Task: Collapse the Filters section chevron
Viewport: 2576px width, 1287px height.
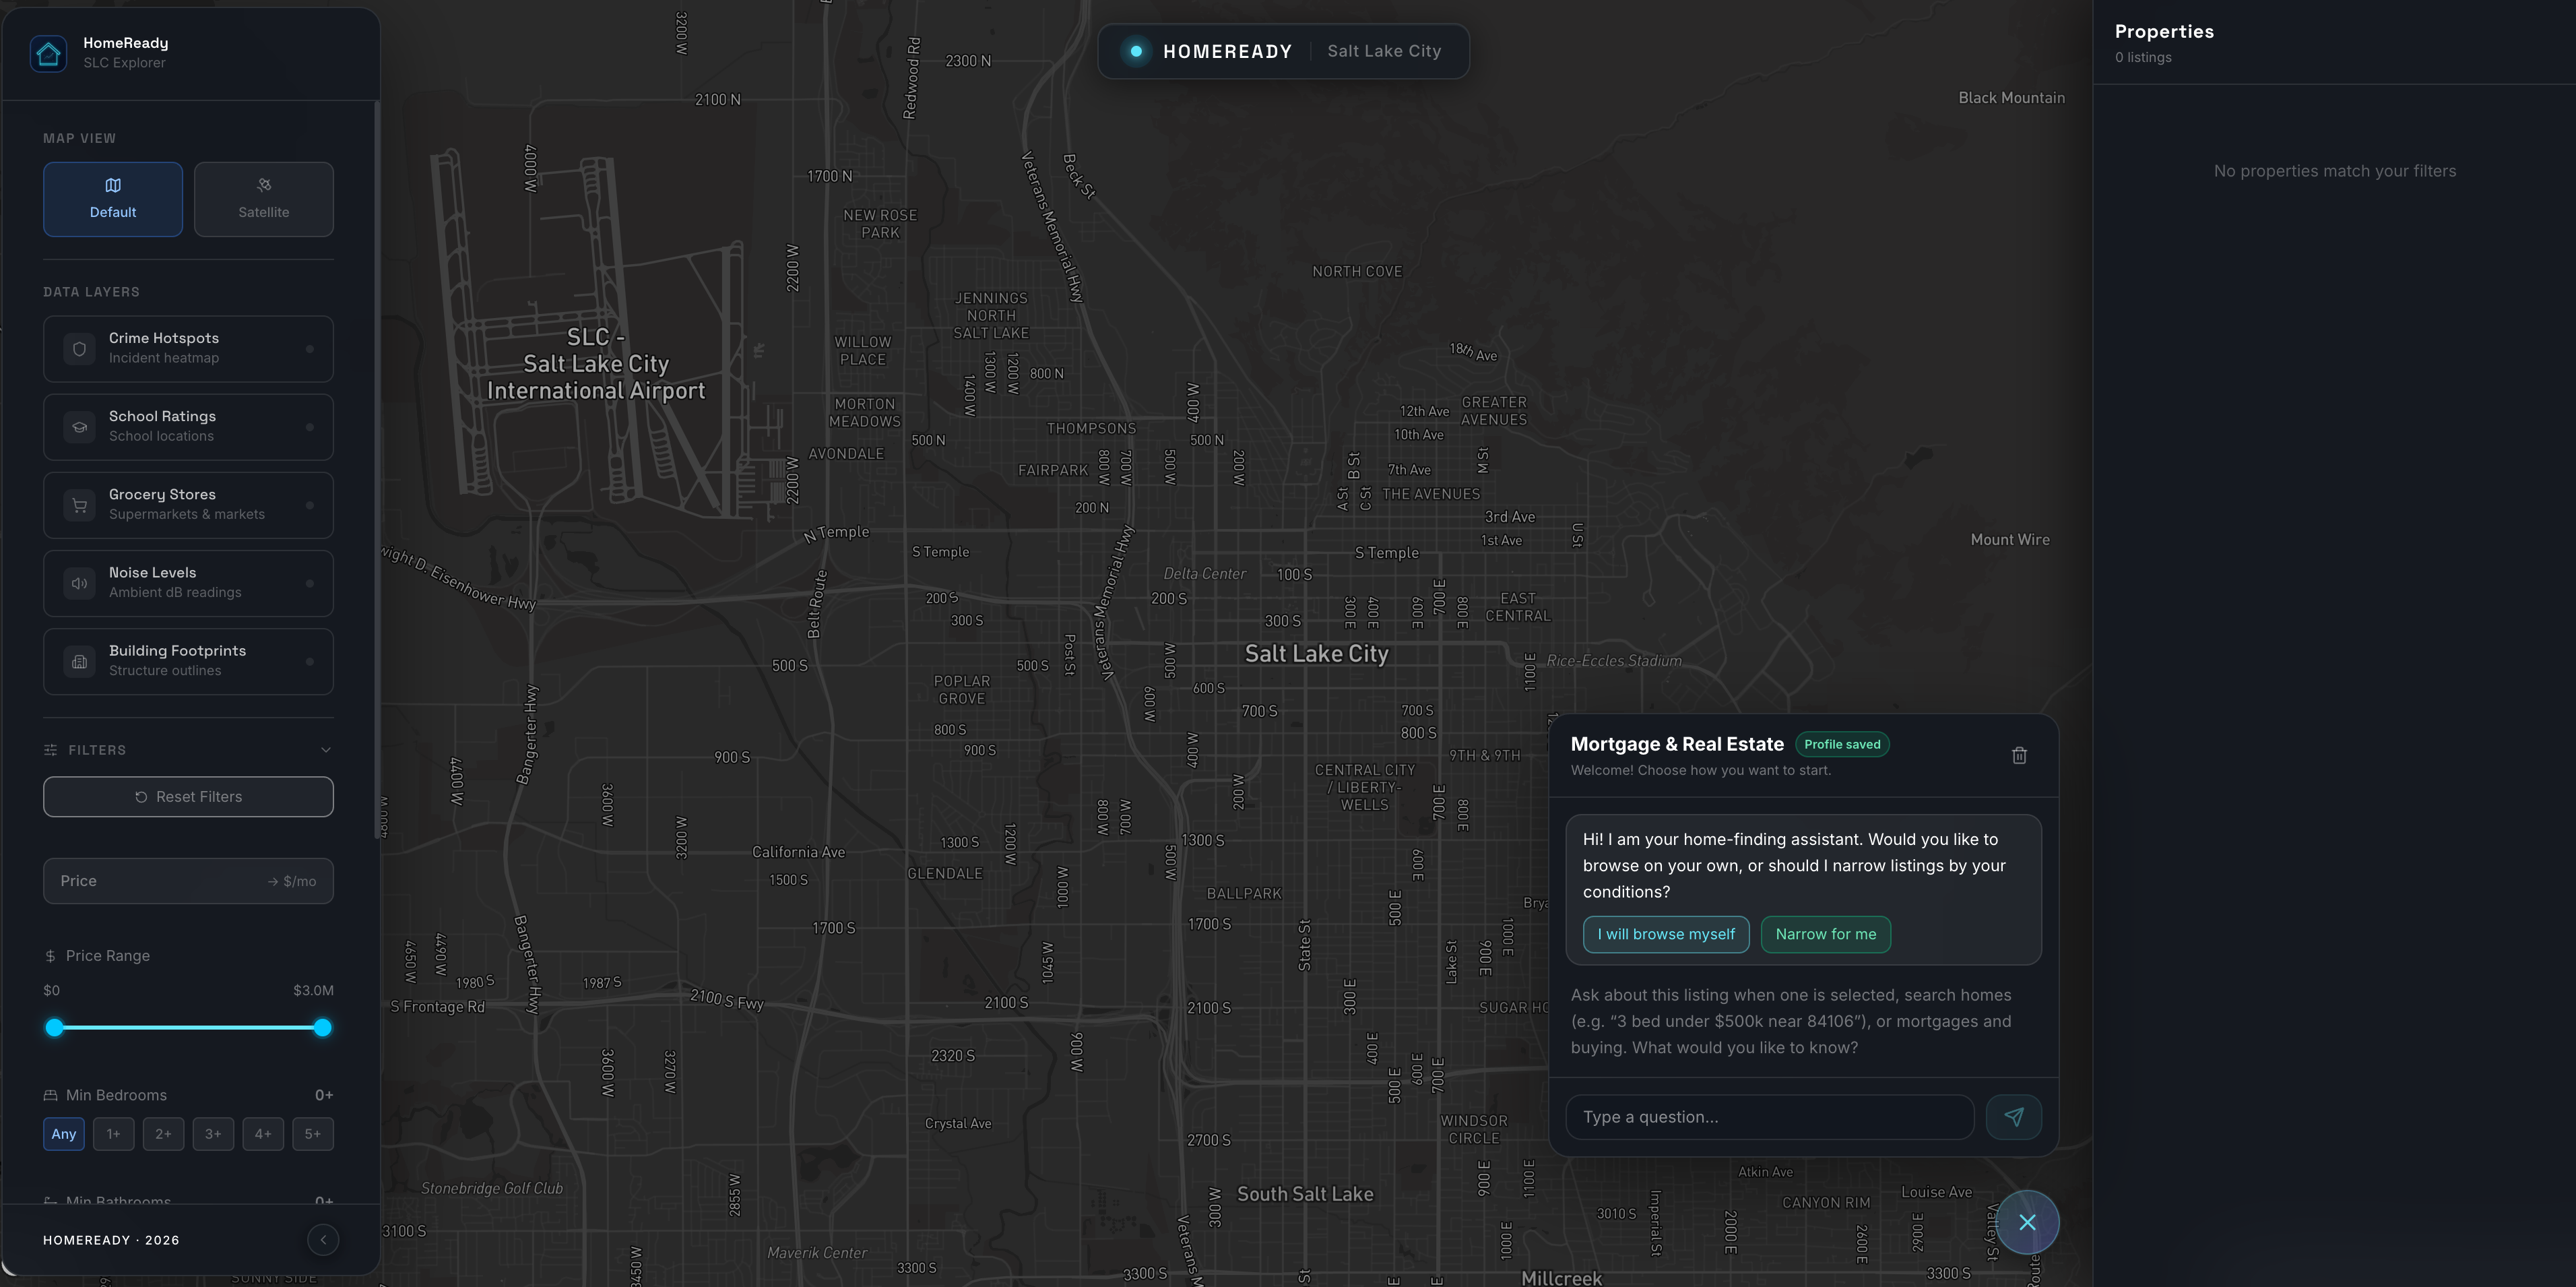Action: (325, 750)
